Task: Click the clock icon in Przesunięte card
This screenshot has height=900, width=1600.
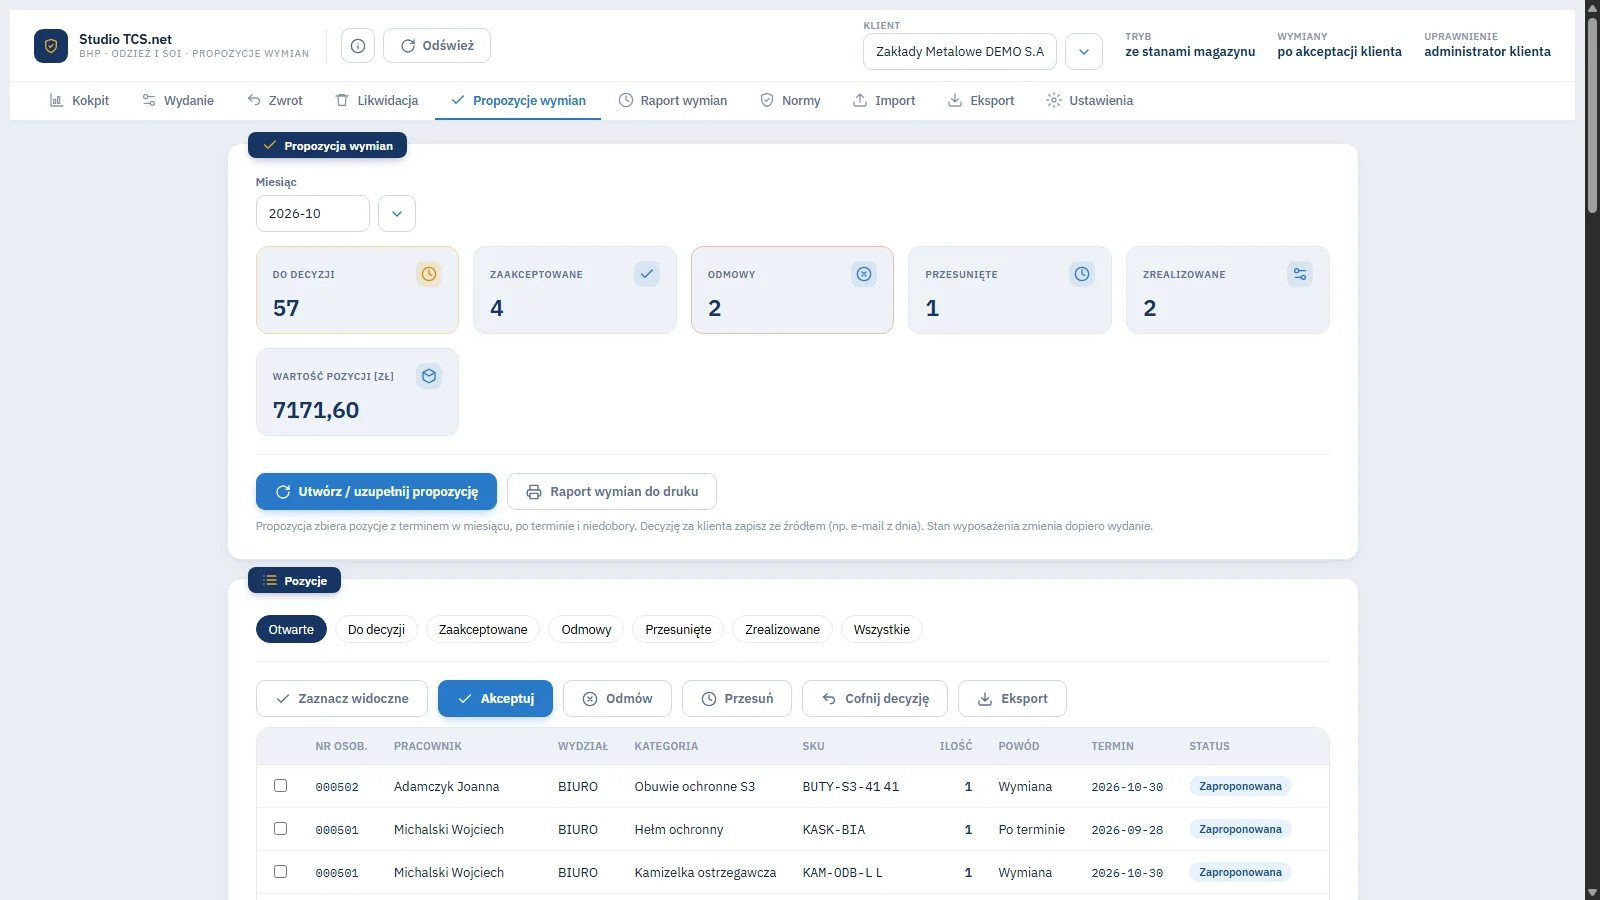Action: tap(1082, 274)
